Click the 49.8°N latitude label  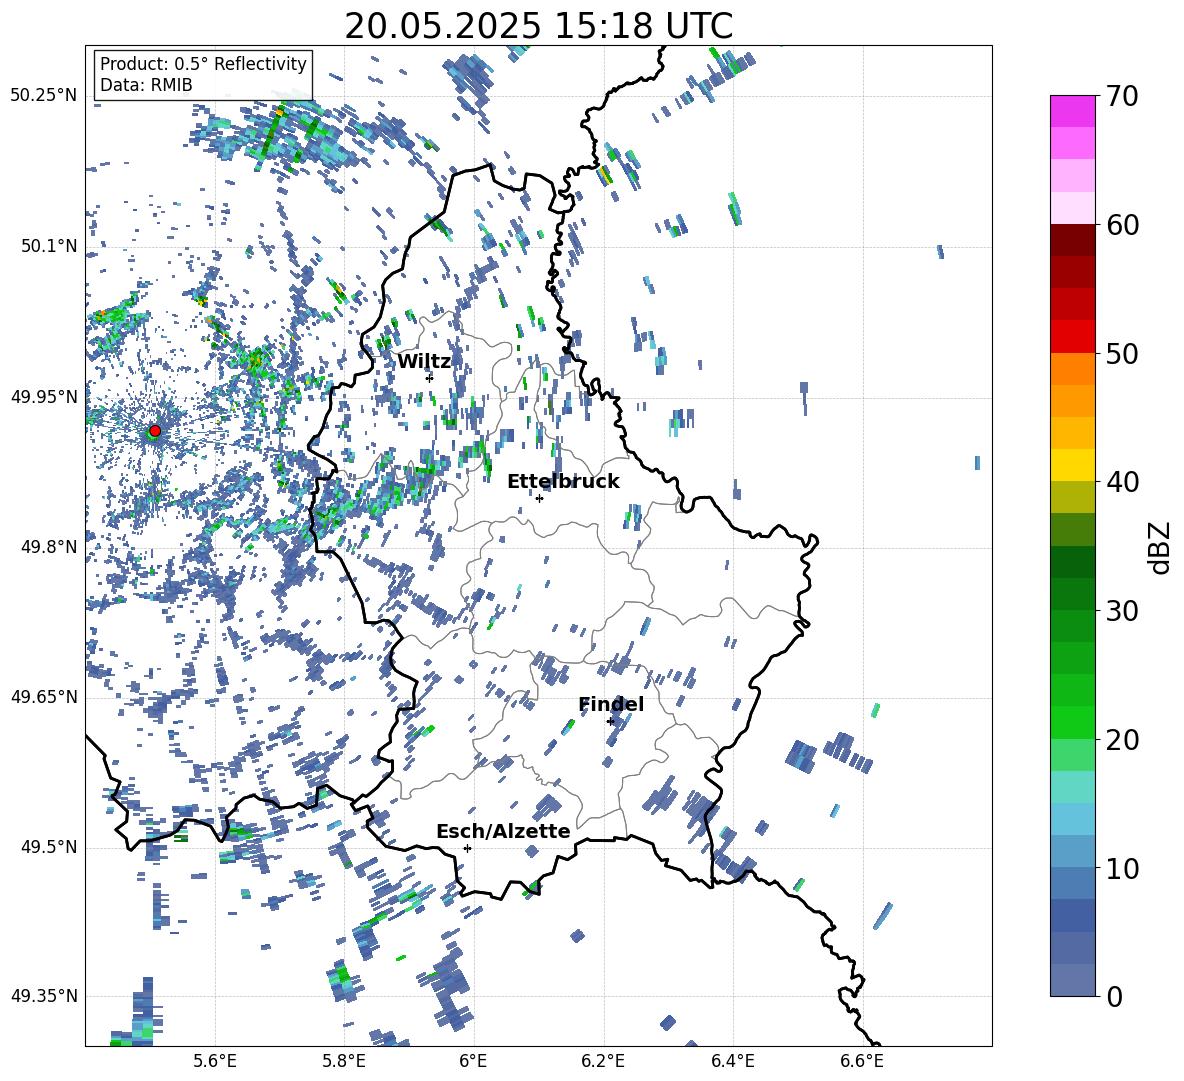click(50, 547)
